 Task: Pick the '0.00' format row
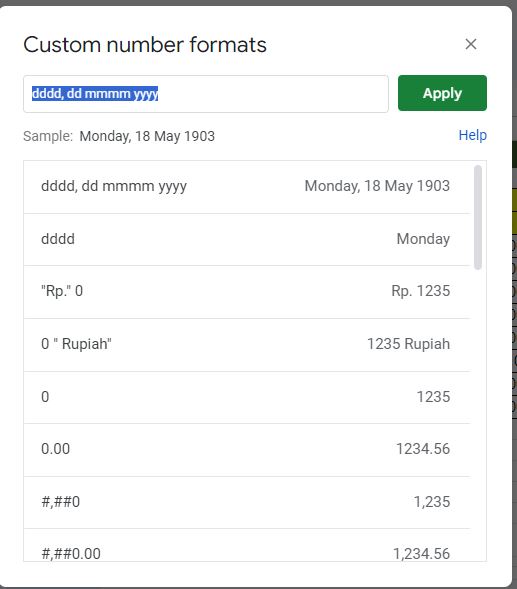[247, 450]
